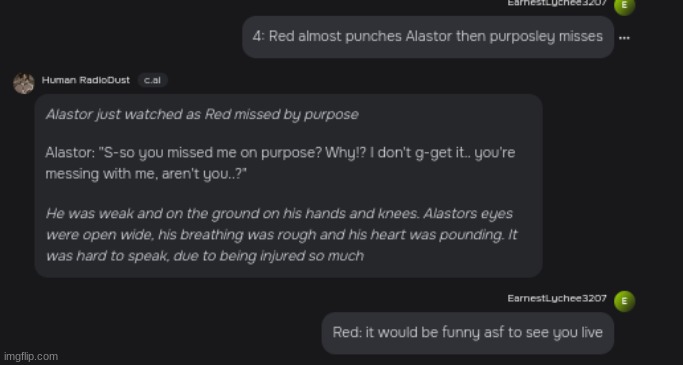Click the cut-off EarnestLychee3207 username at the top
This screenshot has height=365, width=683.
point(557,3)
